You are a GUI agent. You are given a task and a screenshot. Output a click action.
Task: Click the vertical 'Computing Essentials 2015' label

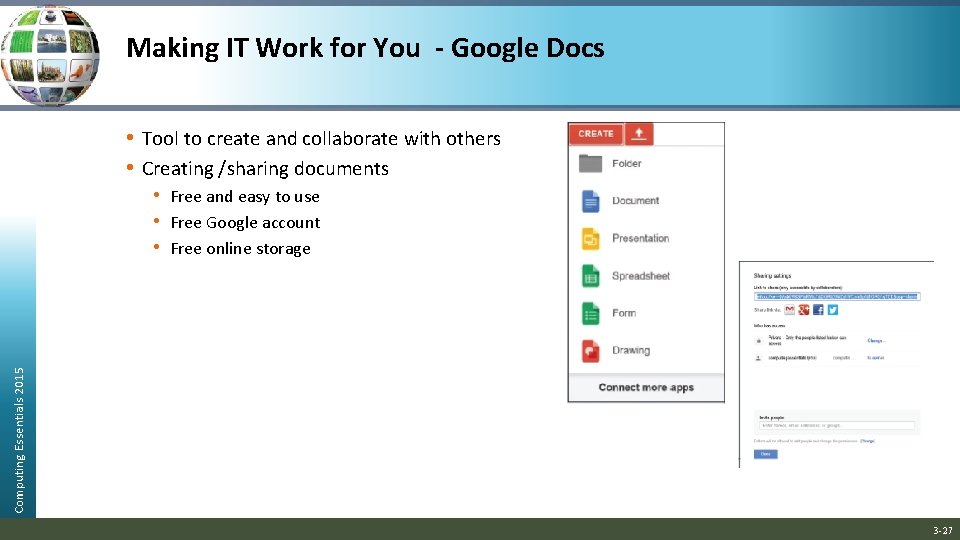(x=19, y=440)
